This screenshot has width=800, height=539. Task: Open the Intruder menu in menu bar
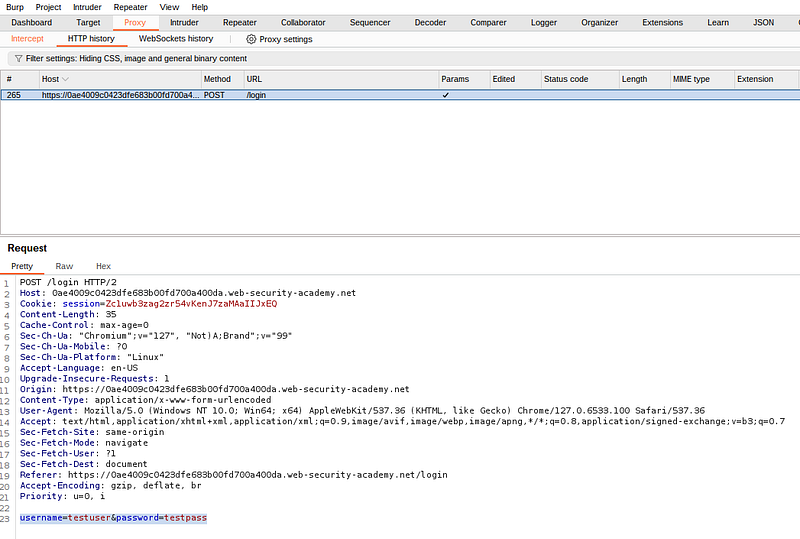tap(87, 7)
